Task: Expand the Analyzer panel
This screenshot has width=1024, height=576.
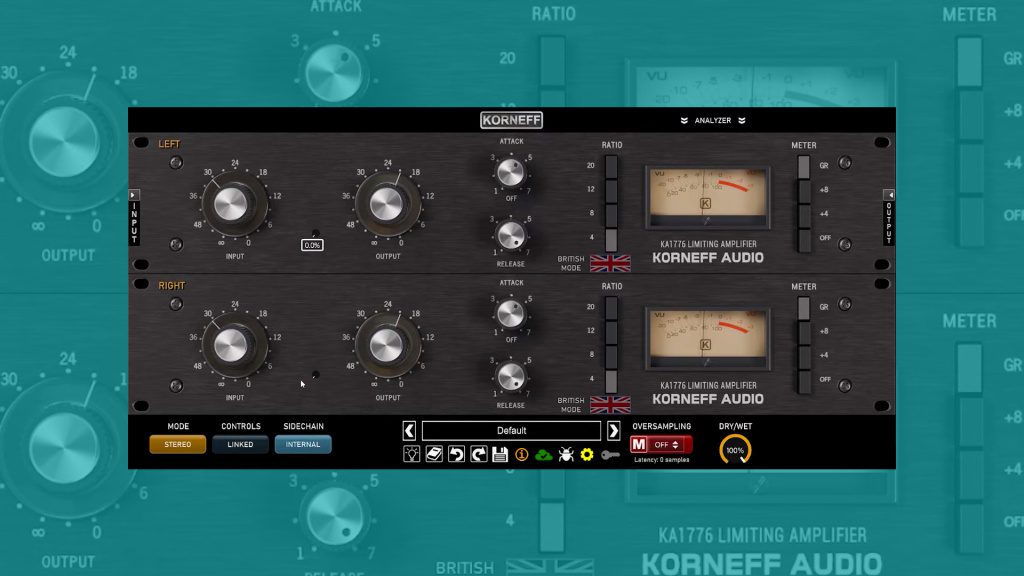Action: pos(712,121)
